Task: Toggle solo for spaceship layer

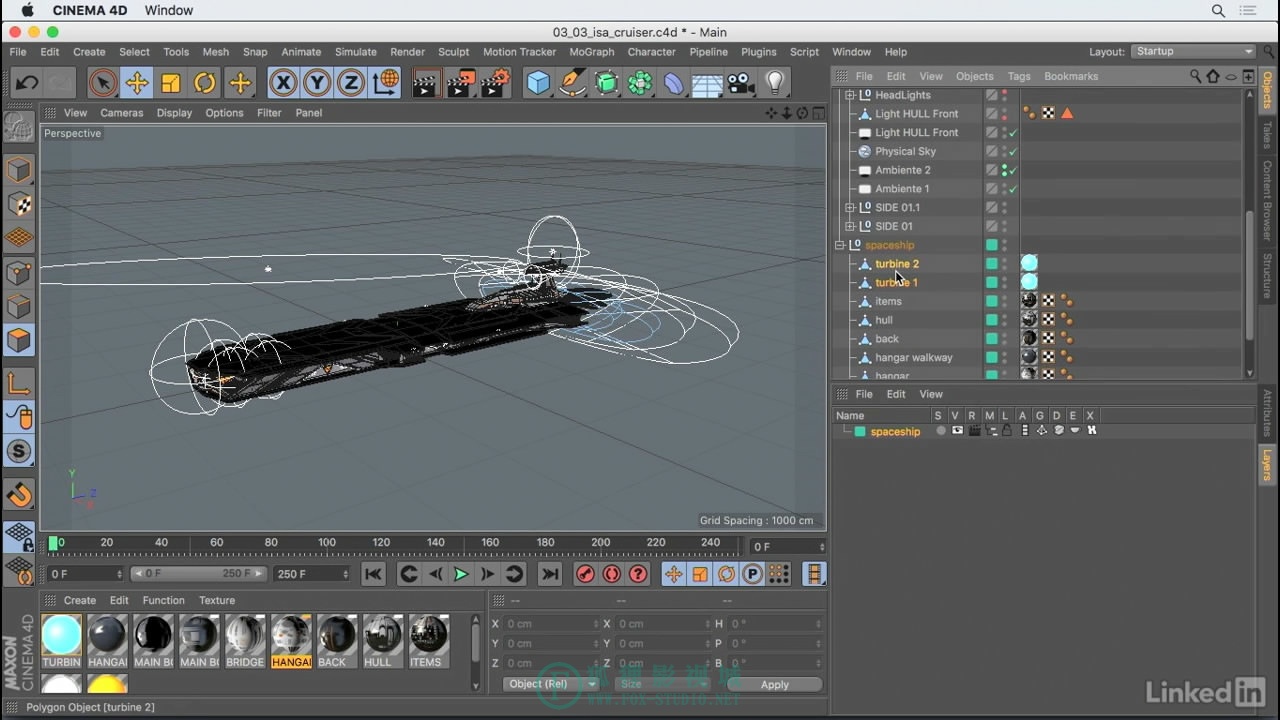Action: [x=941, y=431]
